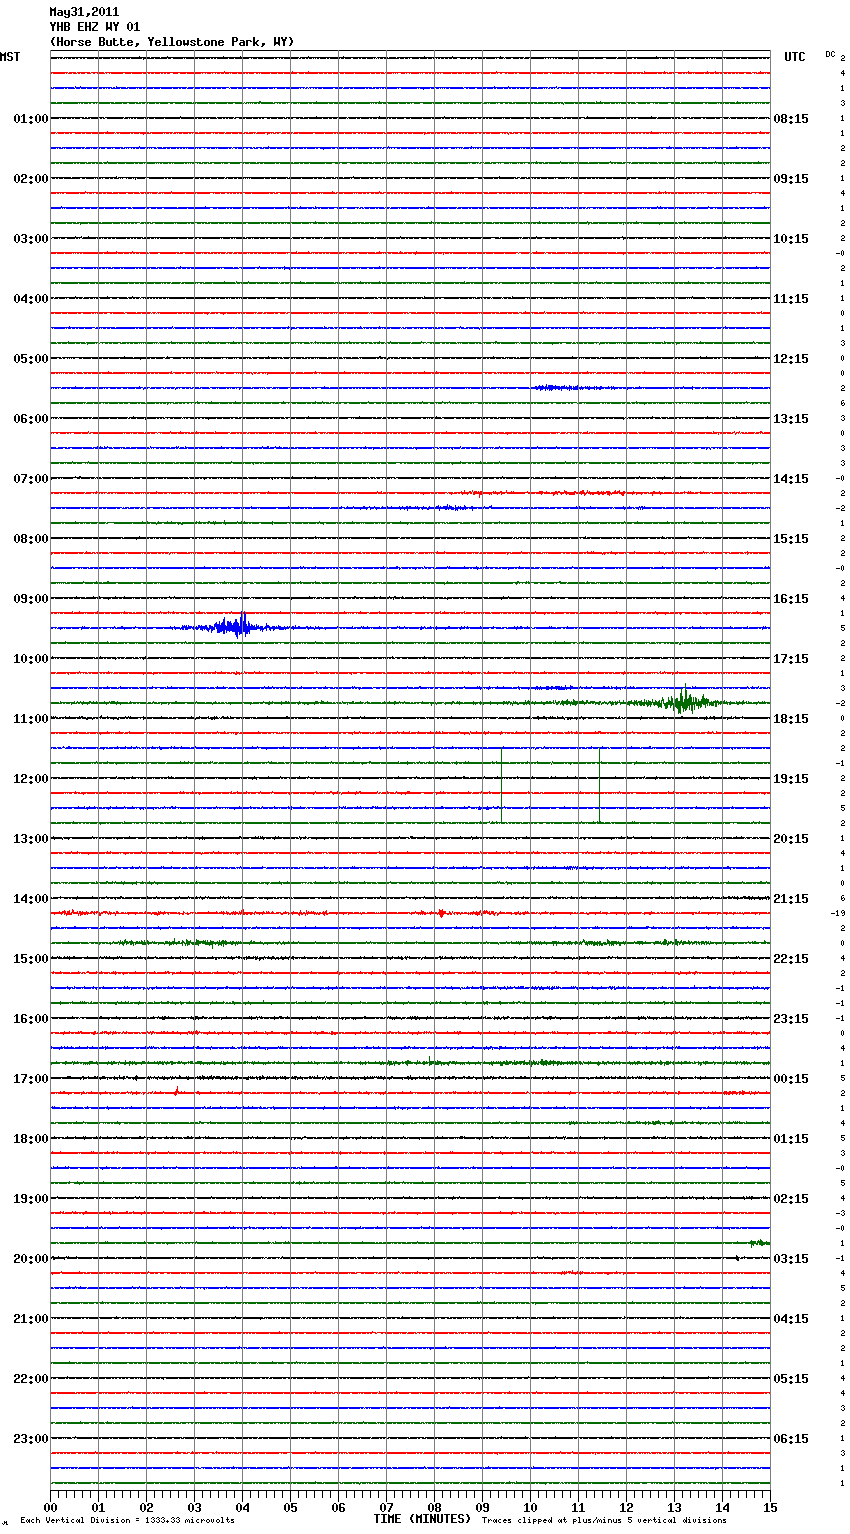This screenshot has width=850, height=1534.
Task: Select the MST time label "12:00"
Action: 31,779
